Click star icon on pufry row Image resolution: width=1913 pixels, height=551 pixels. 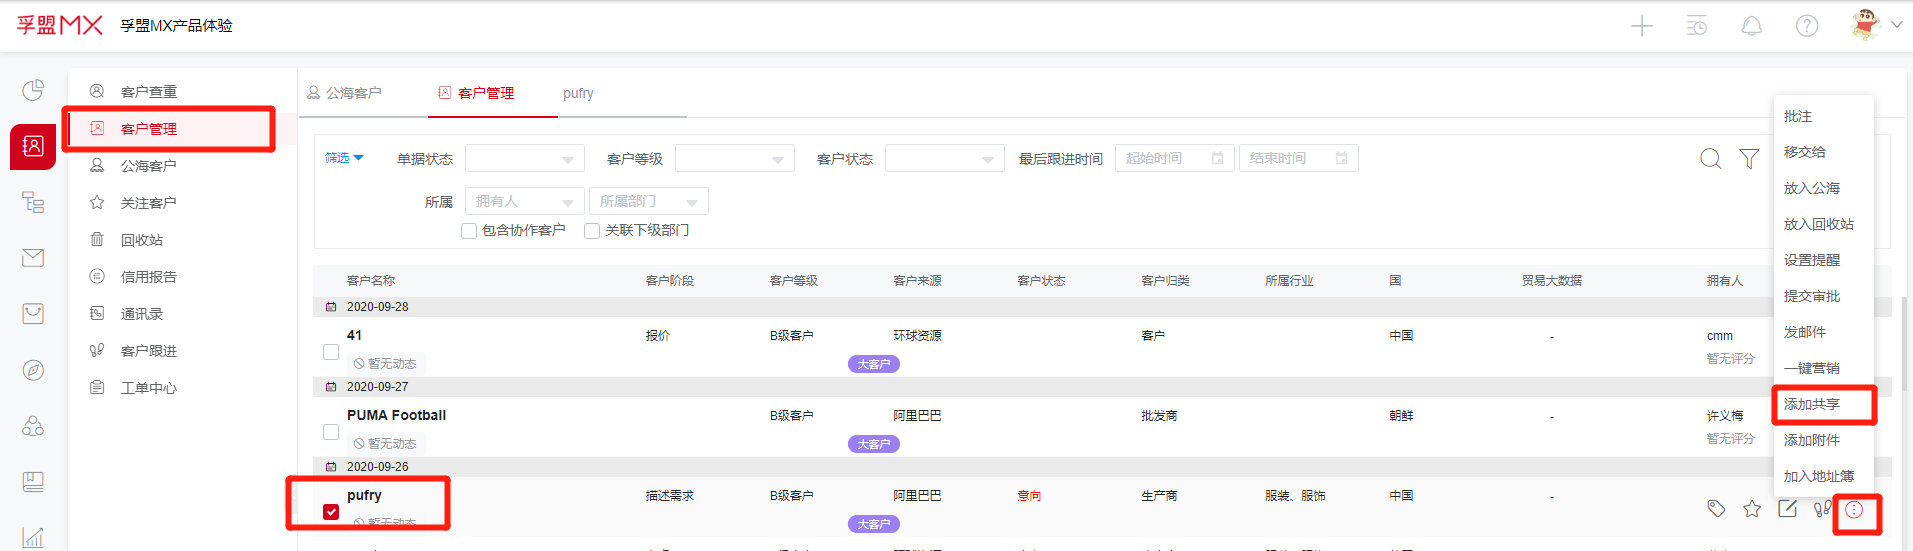[x=1752, y=509]
